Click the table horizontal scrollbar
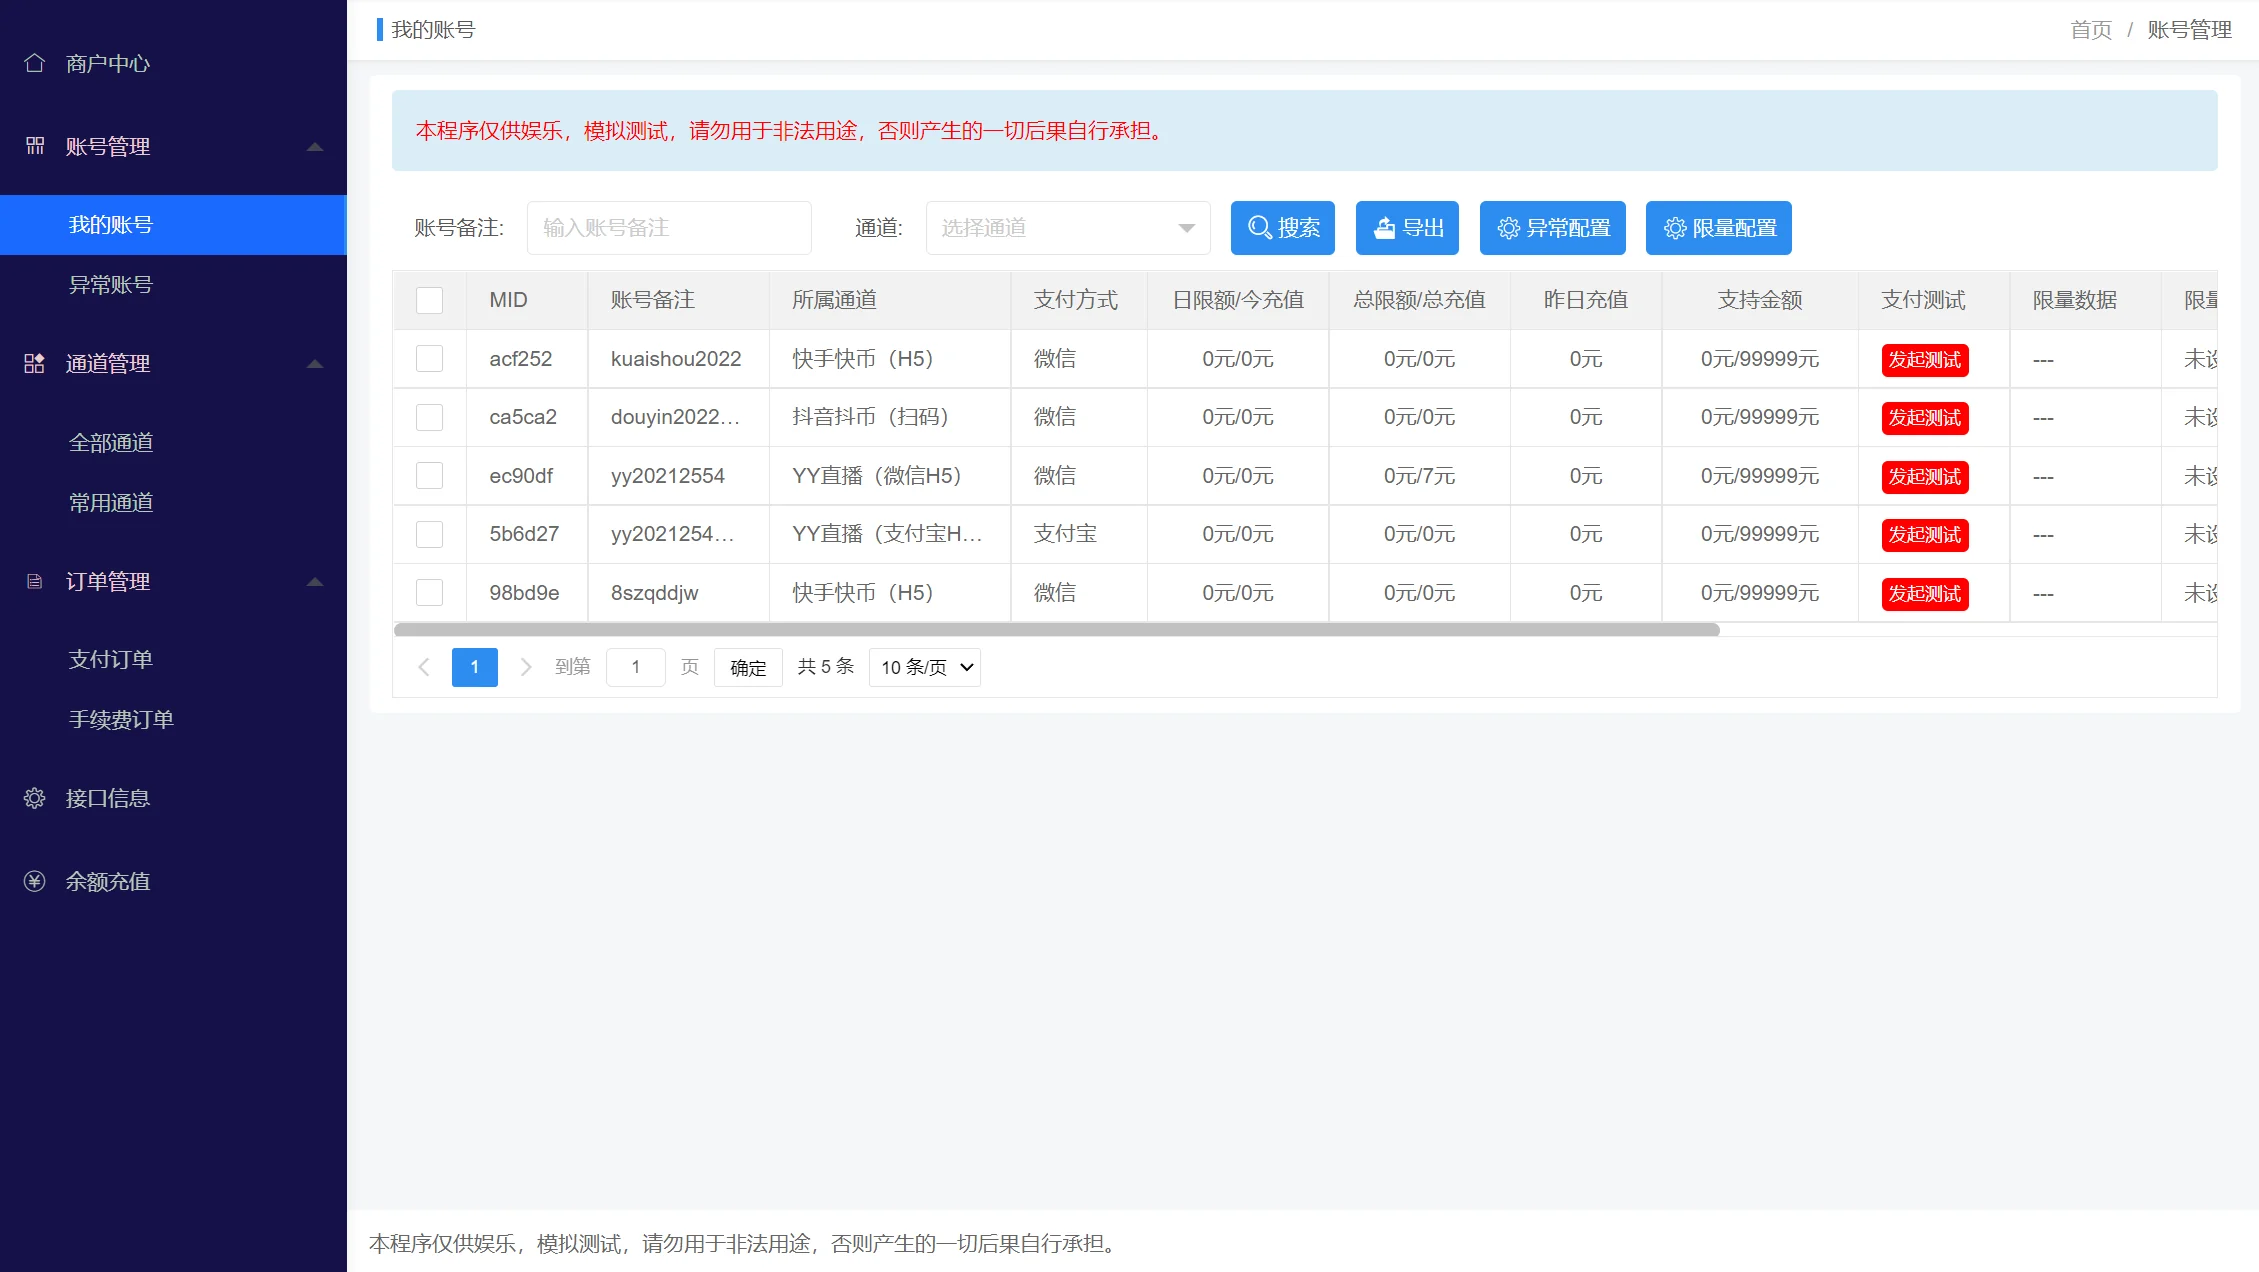The width and height of the screenshot is (2259, 1272). pos(1056,630)
